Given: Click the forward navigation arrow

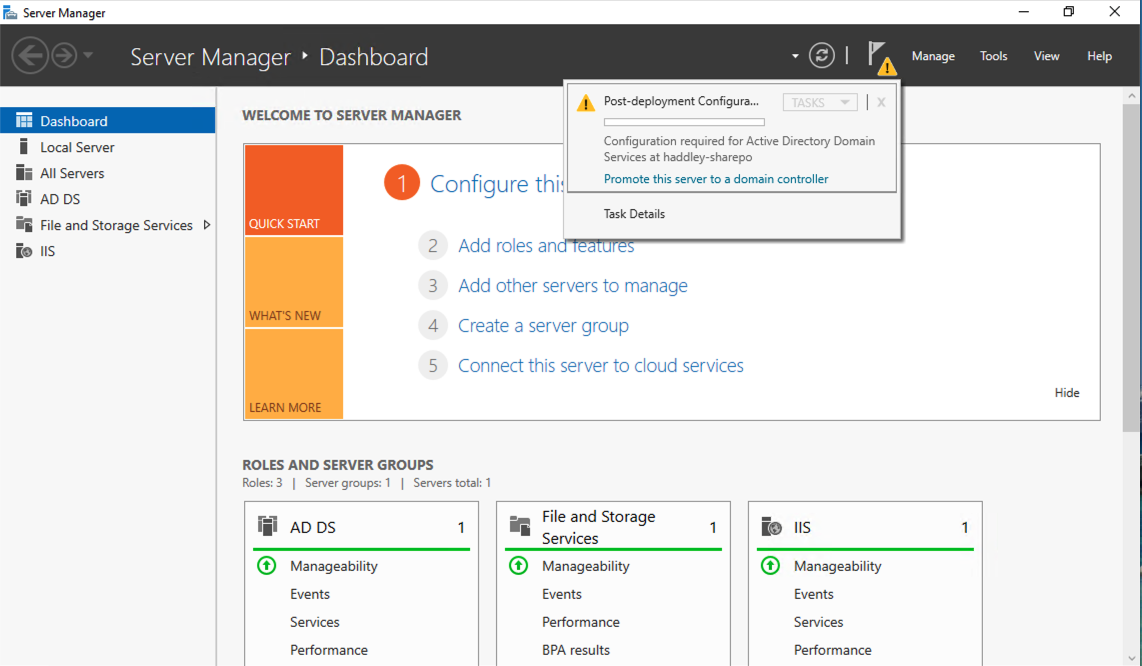Looking at the screenshot, I should click(x=64, y=55).
